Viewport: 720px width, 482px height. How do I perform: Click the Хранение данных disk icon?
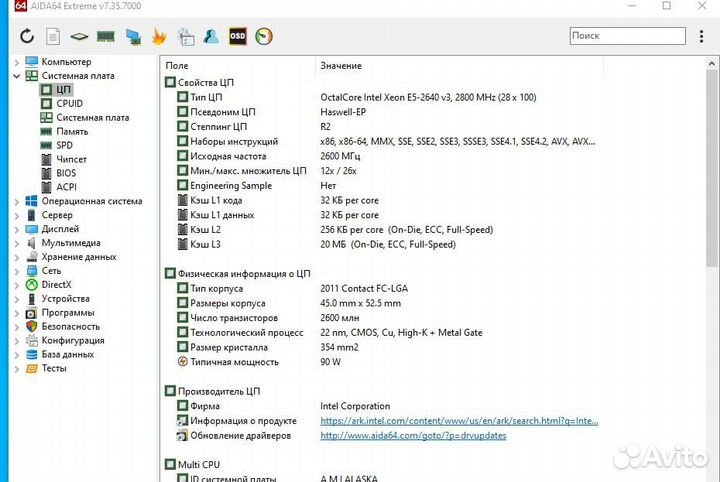tap(32, 257)
